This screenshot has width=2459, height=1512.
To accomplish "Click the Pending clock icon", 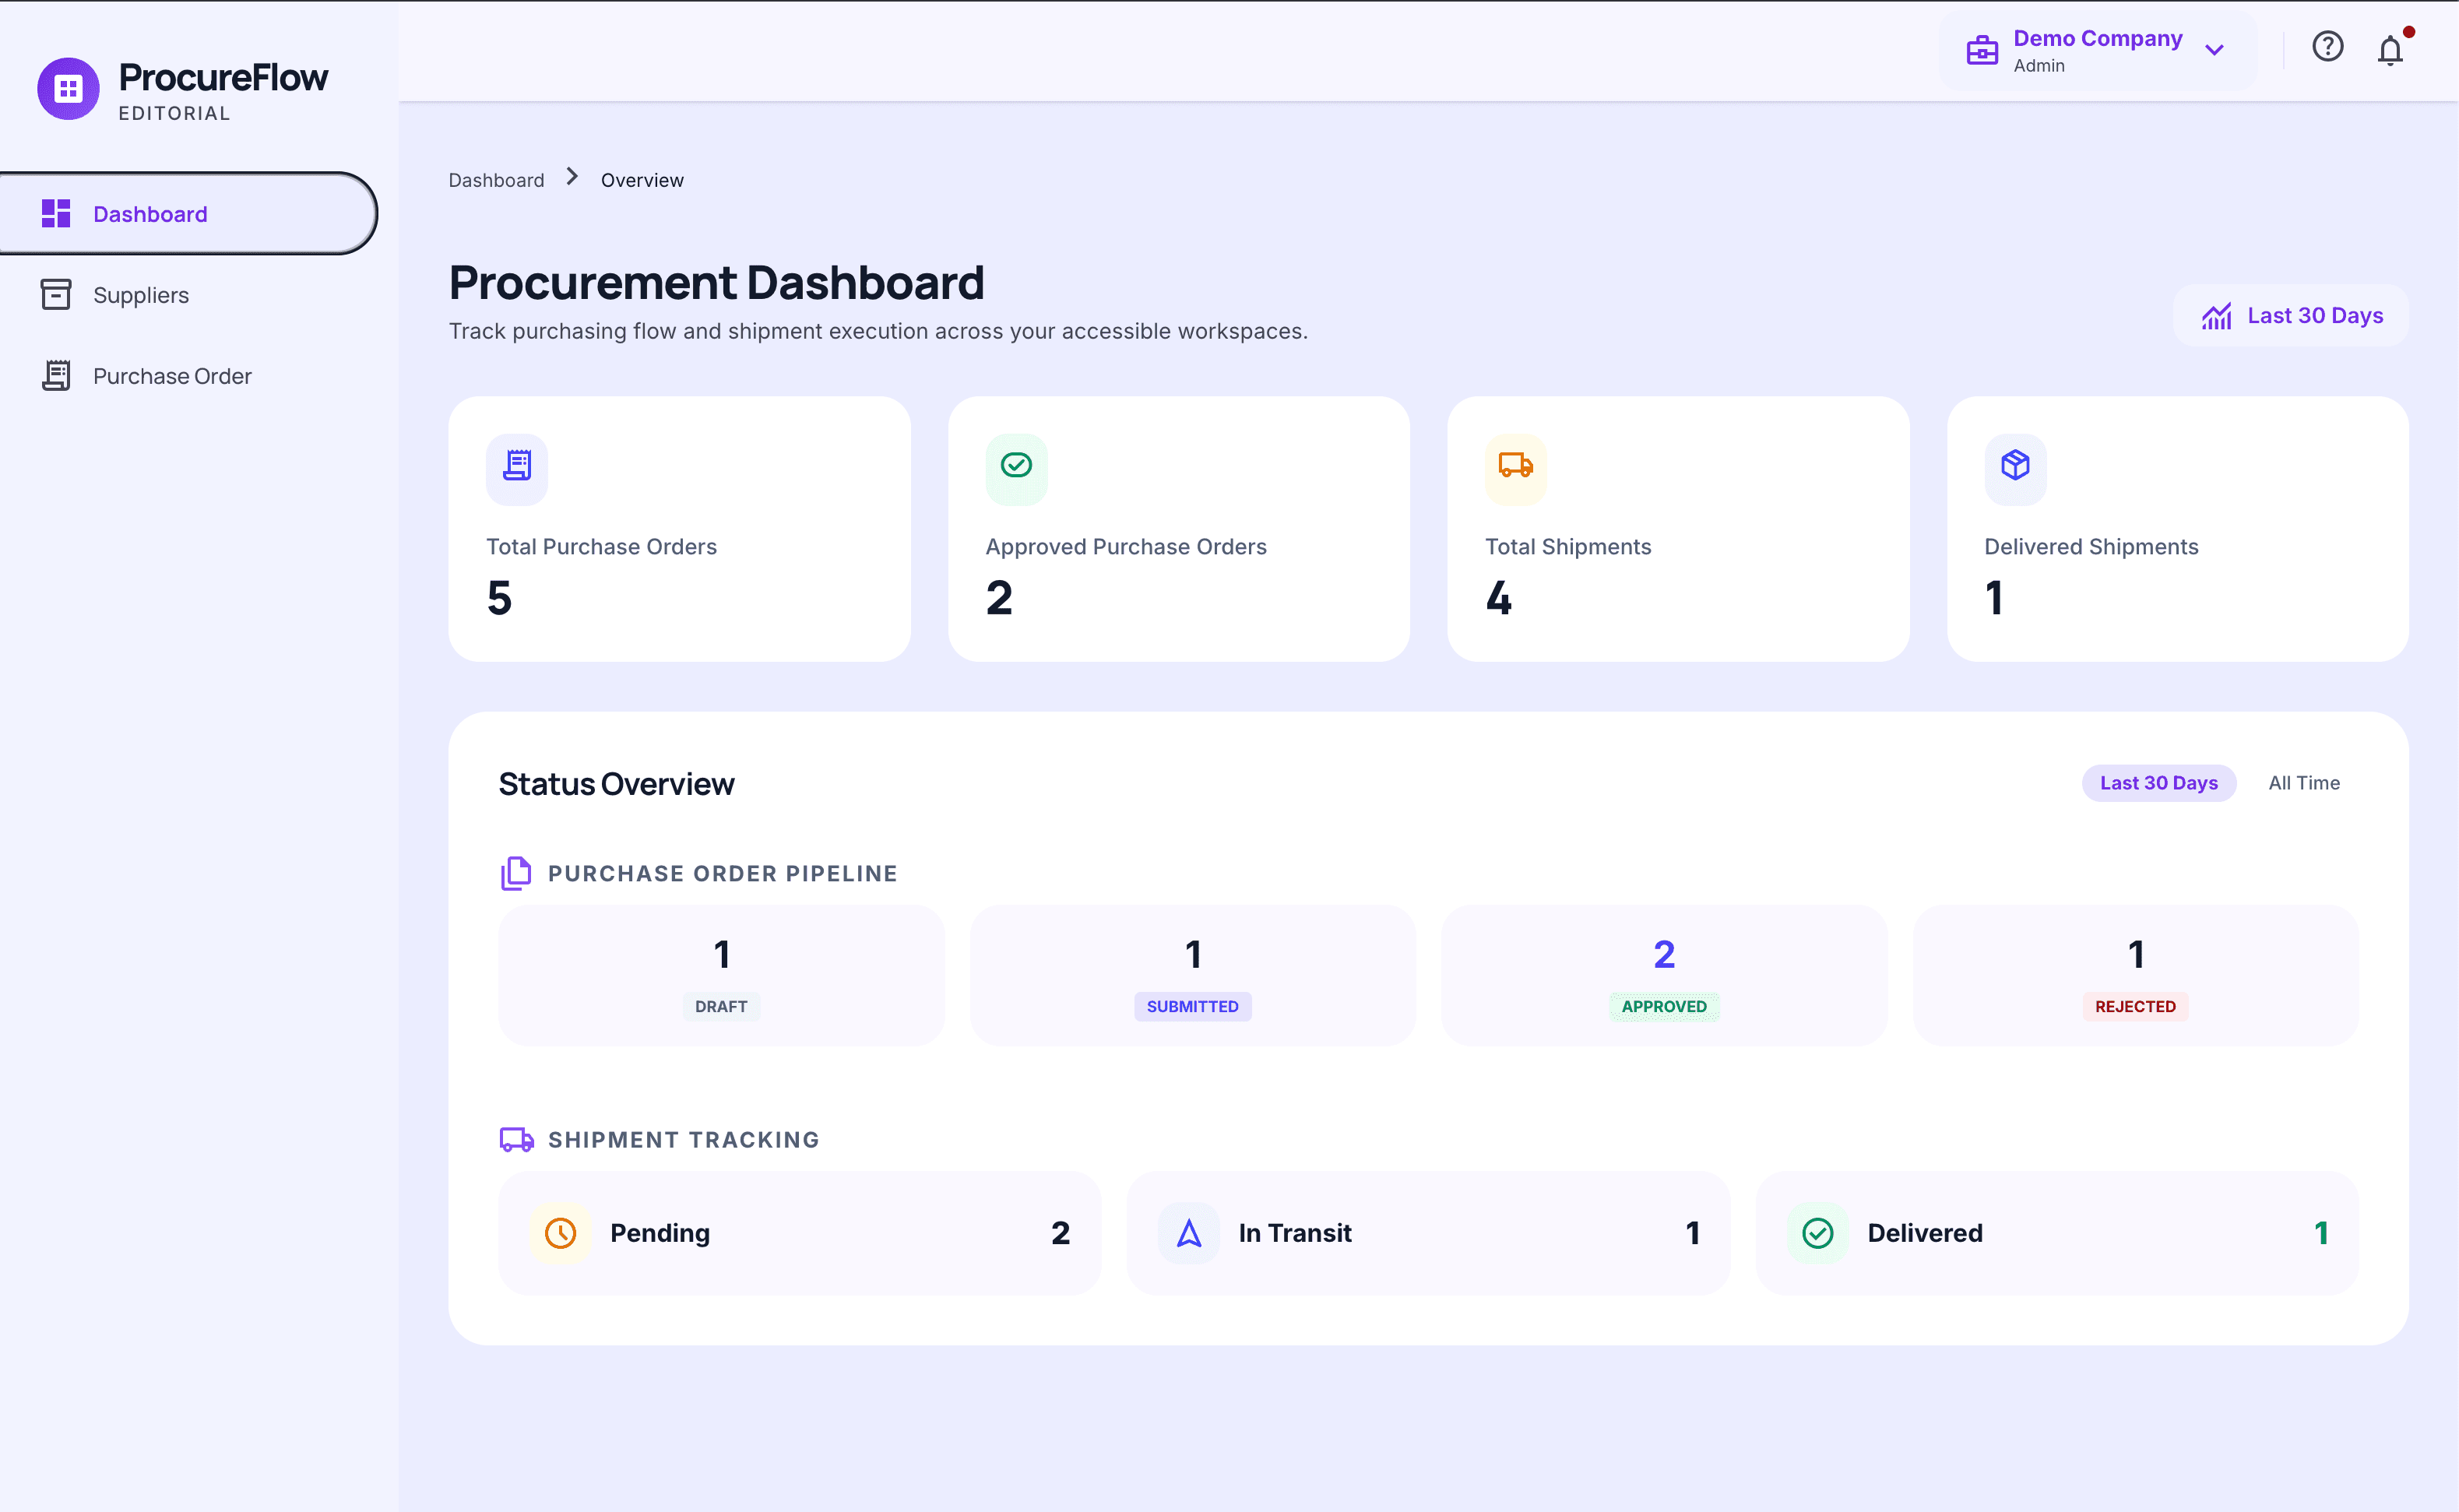I will click(x=560, y=1233).
